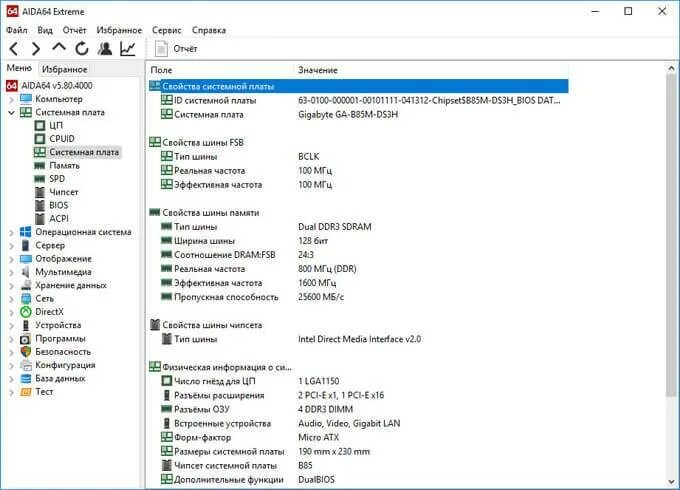Select the ЦП tree item icon

[x=39, y=125]
